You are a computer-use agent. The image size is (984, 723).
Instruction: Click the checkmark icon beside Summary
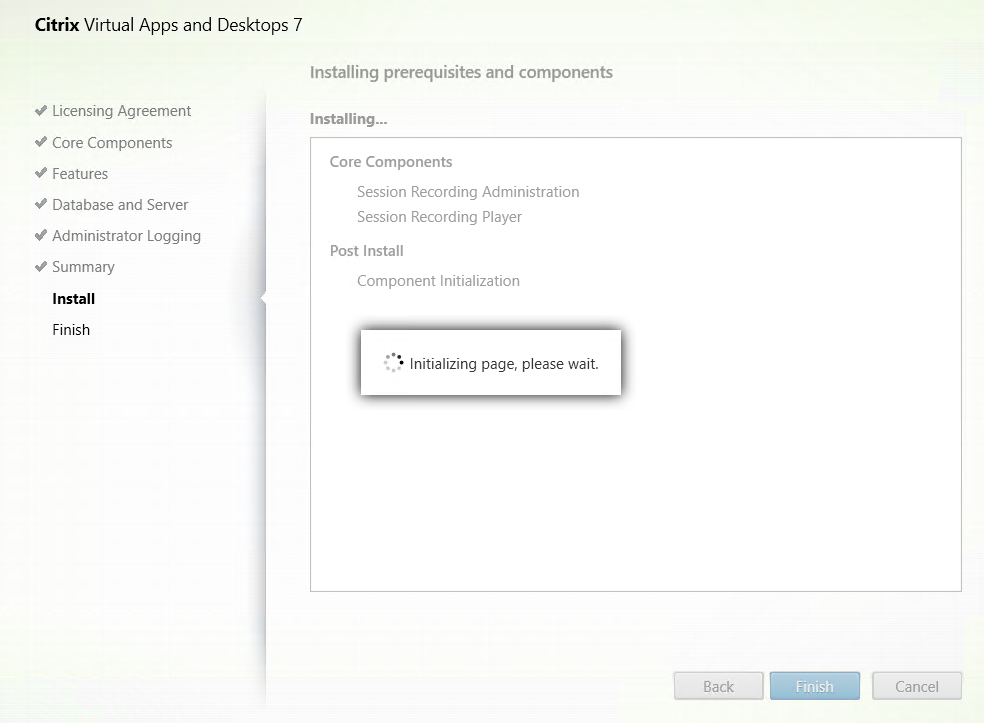tap(41, 267)
